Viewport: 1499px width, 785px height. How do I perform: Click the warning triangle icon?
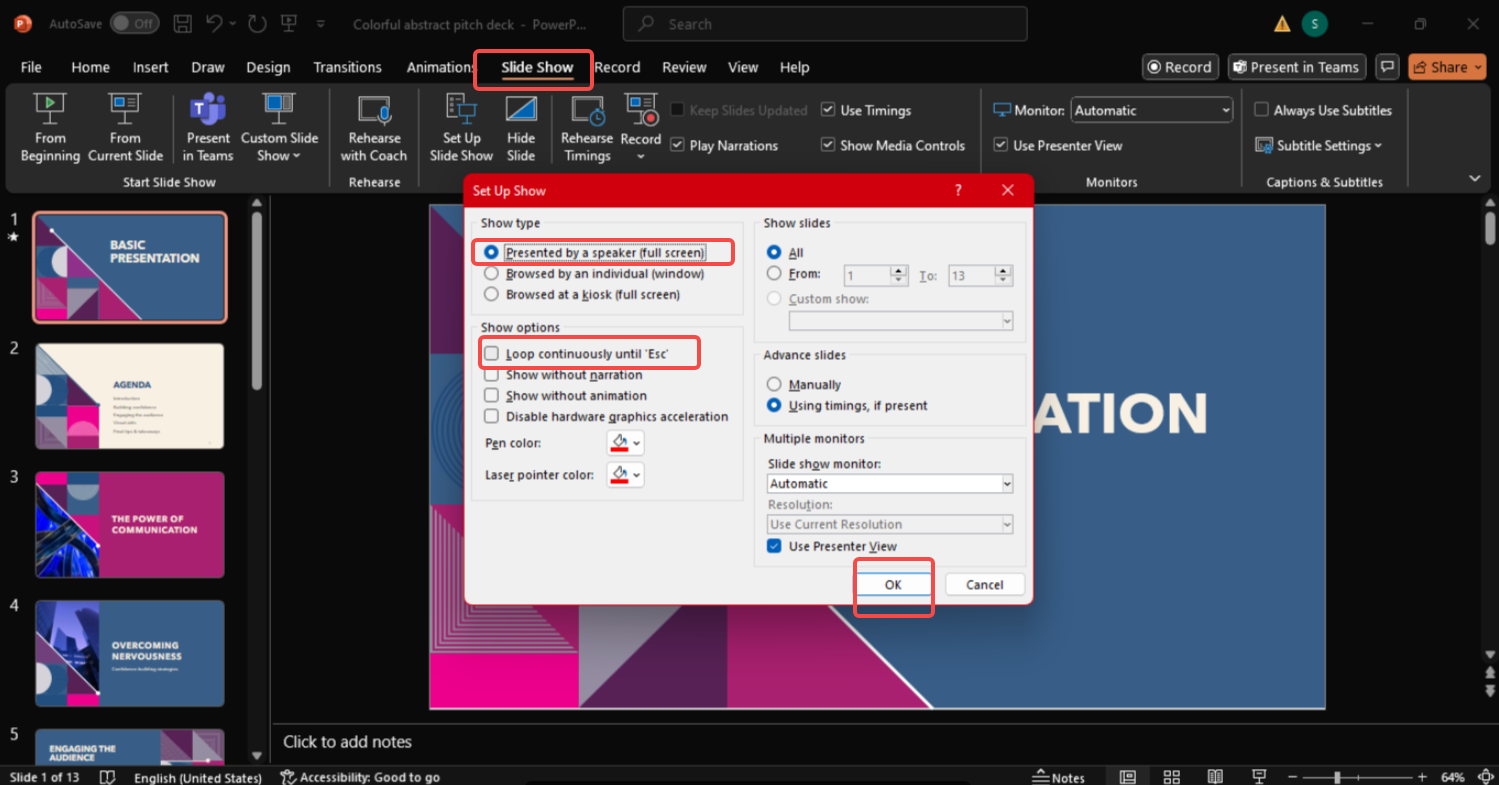click(1281, 23)
